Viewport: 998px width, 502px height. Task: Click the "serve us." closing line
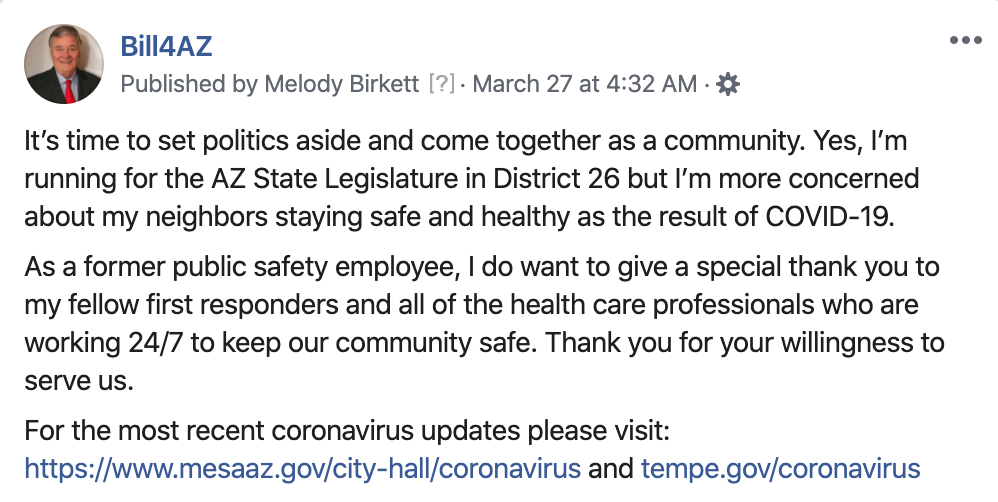point(79,381)
